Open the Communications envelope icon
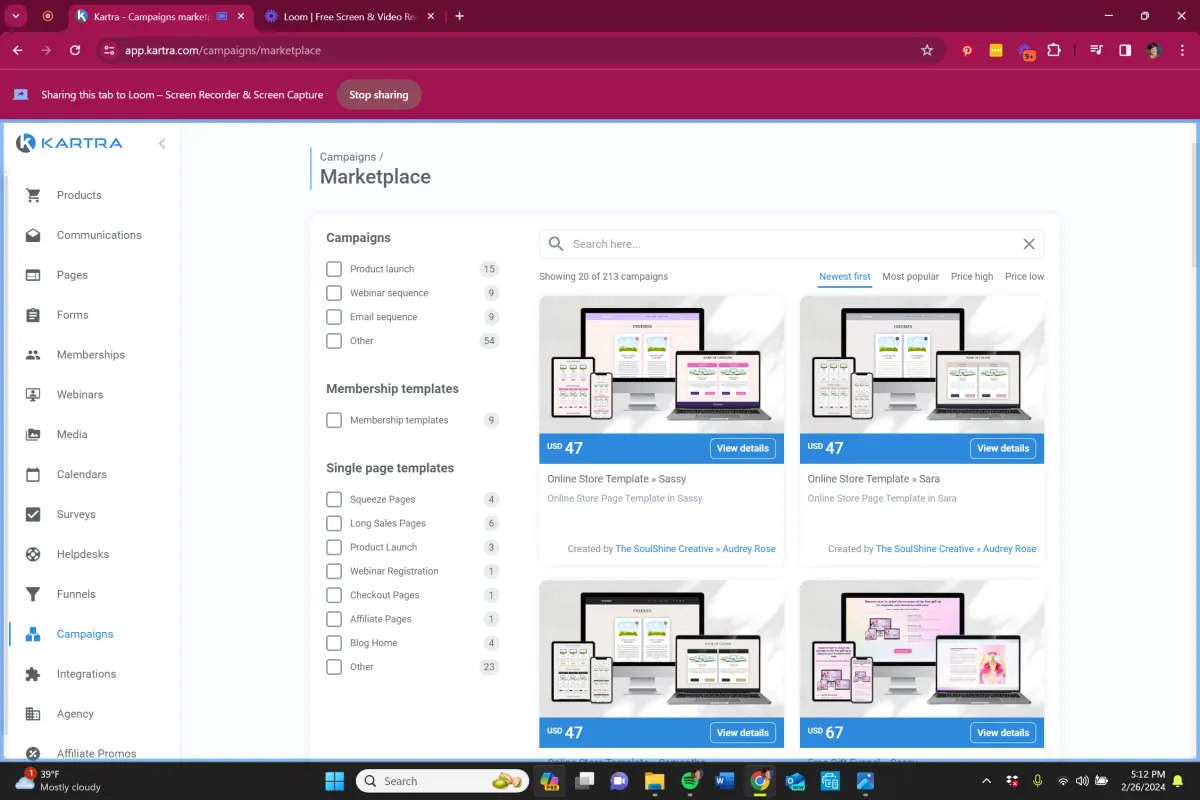Viewport: 1200px width, 800px height. [33, 235]
